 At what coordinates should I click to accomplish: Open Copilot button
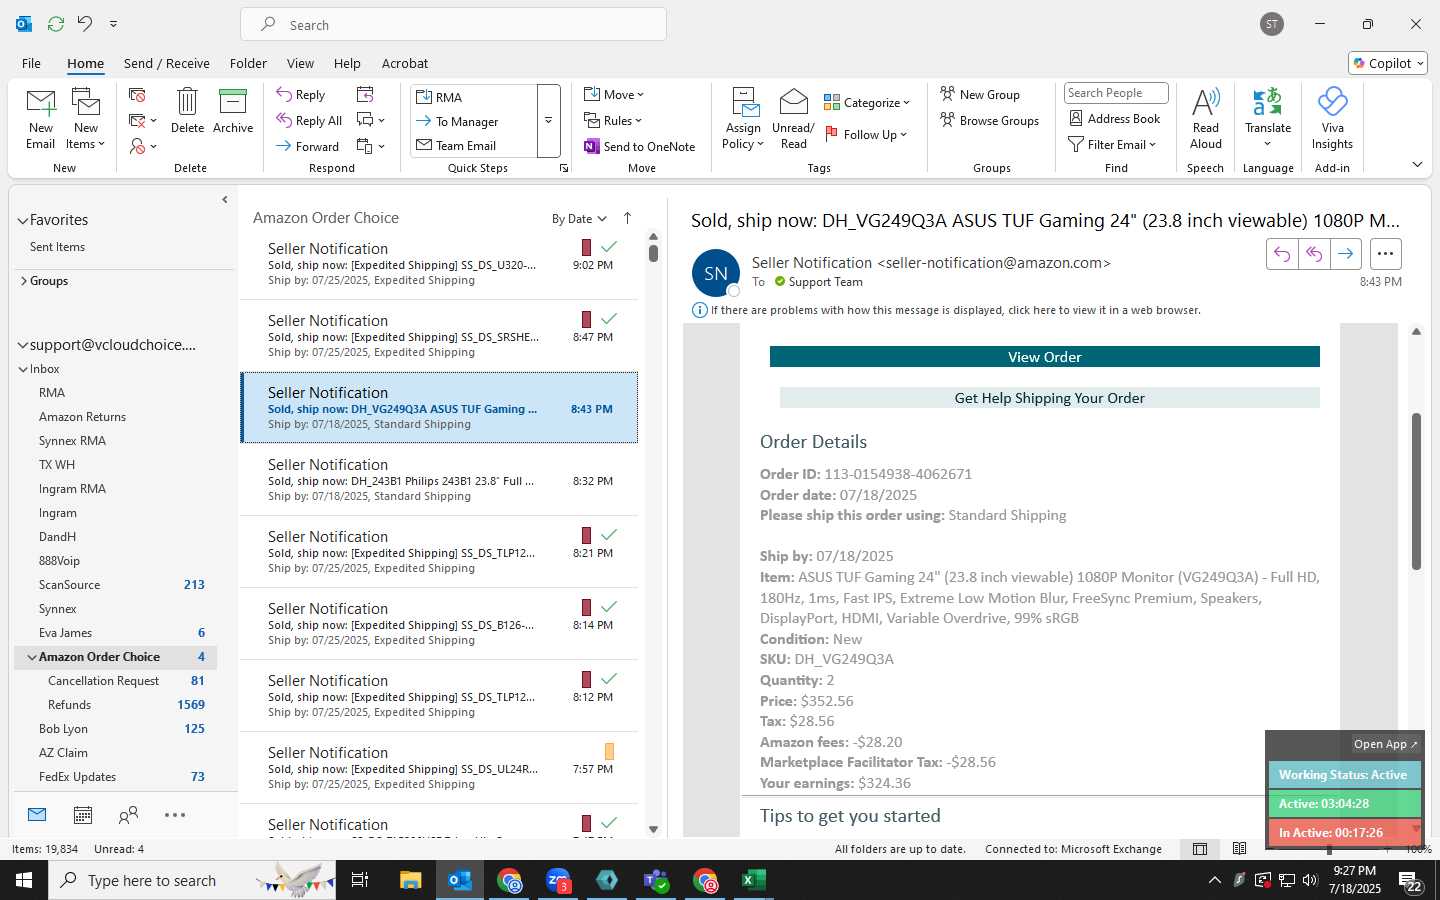click(x=1388, y=63)
